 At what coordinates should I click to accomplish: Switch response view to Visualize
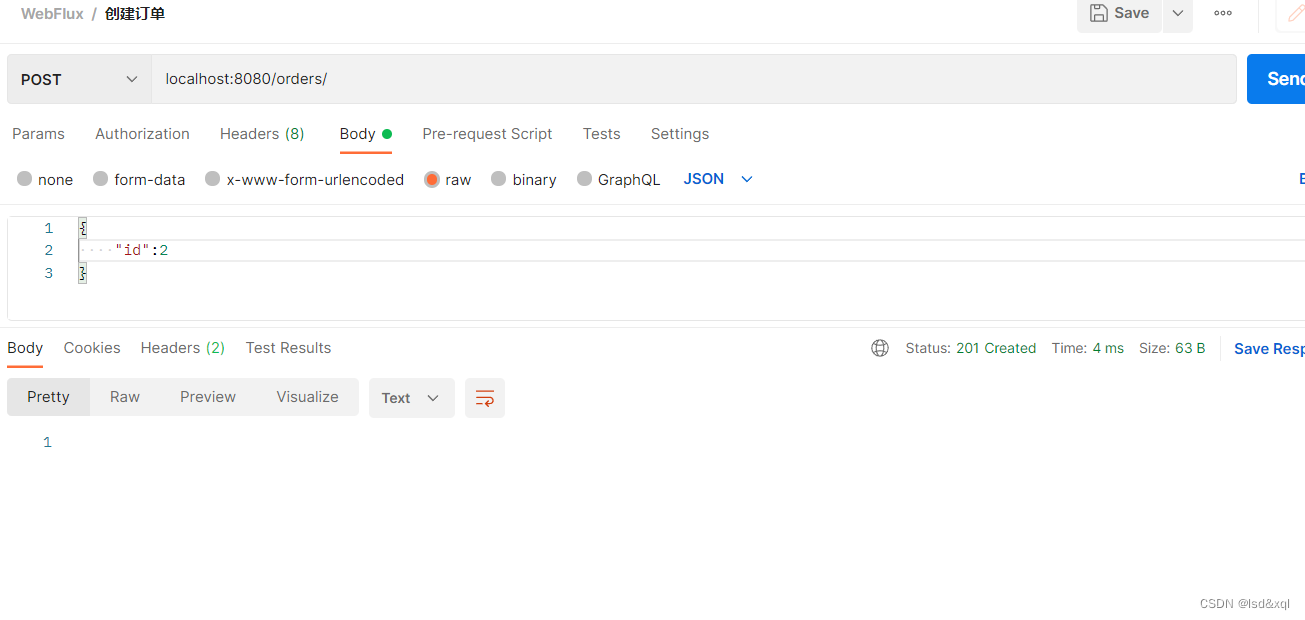pyautogui.click(x=307, y=397)
